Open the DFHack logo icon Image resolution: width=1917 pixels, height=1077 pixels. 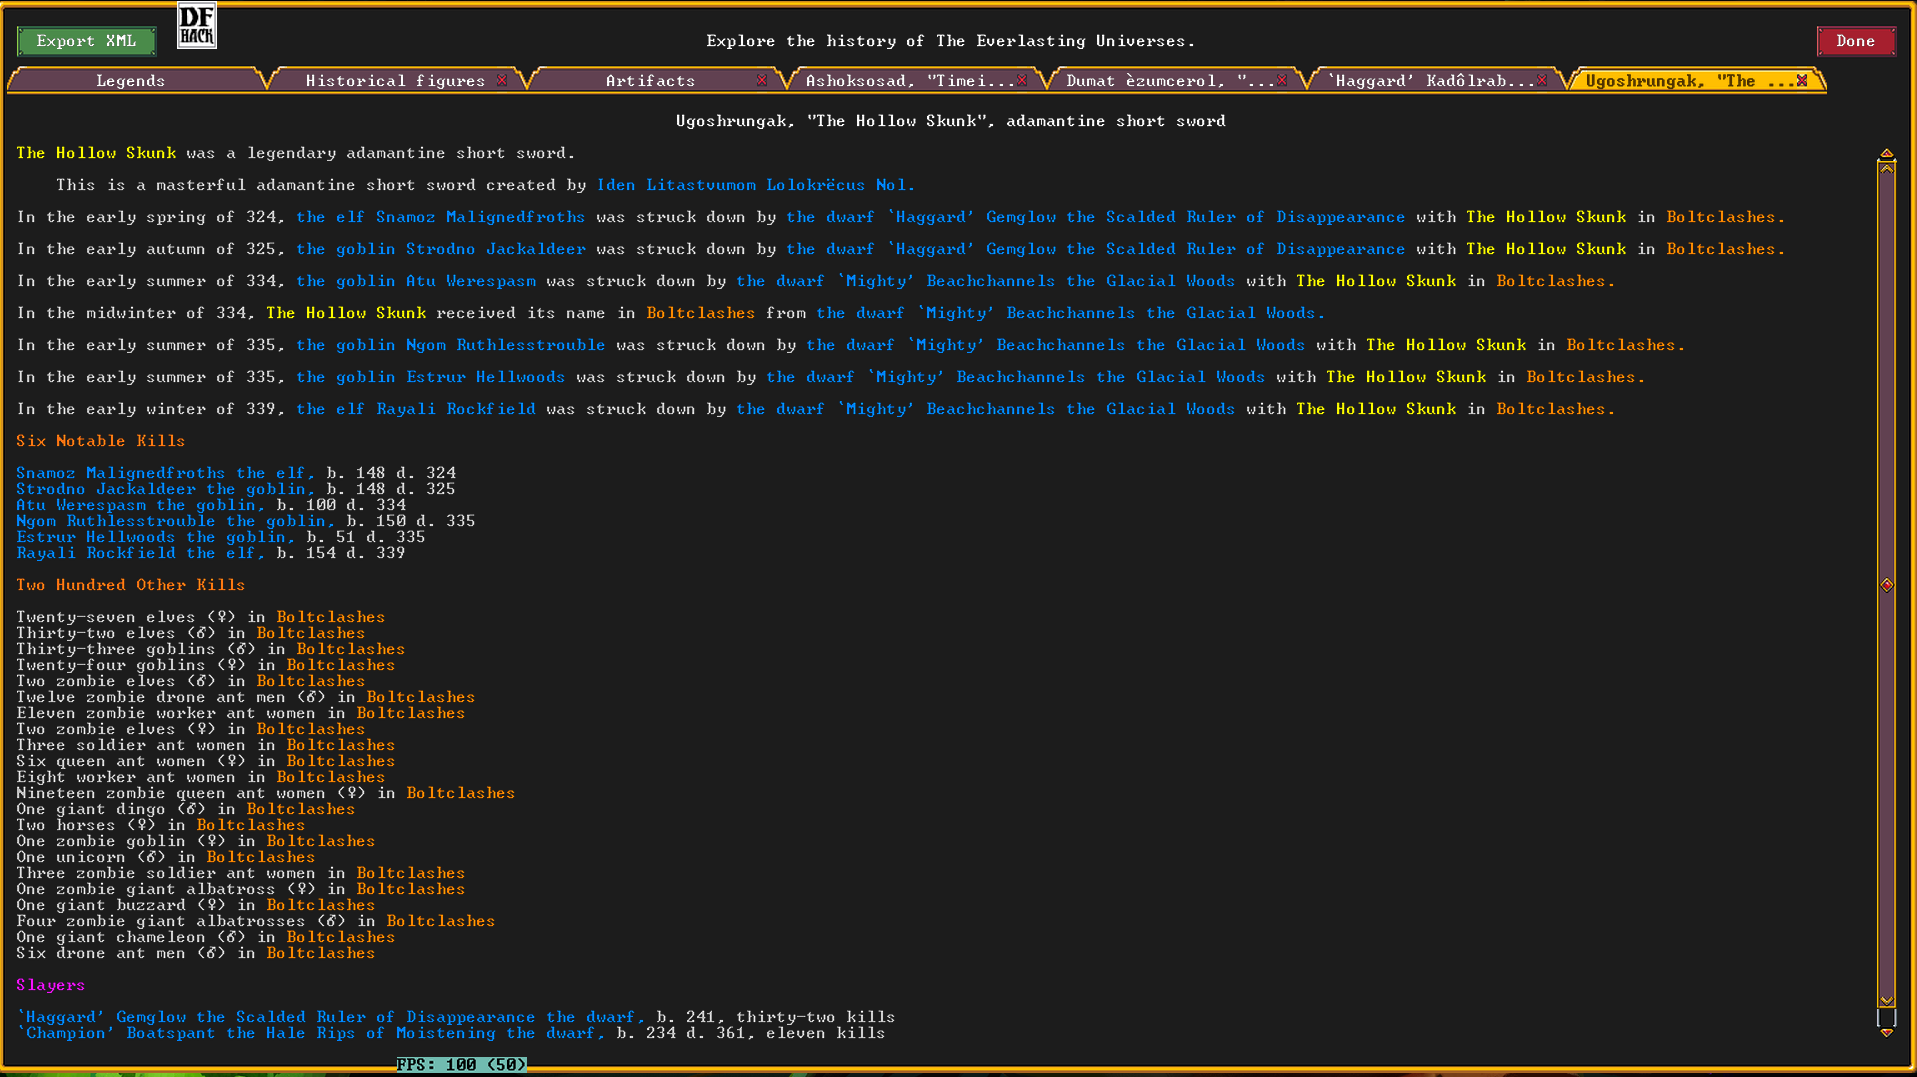click(x=196, y=25)
